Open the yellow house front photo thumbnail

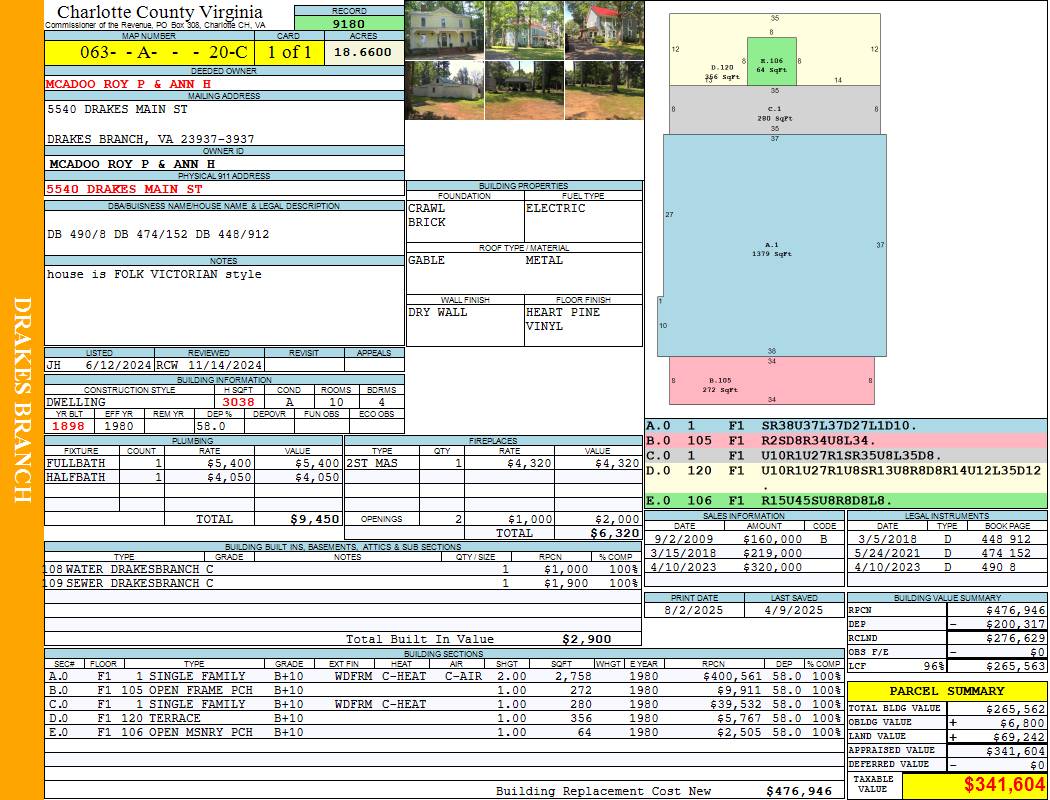[x=444, y=29]
